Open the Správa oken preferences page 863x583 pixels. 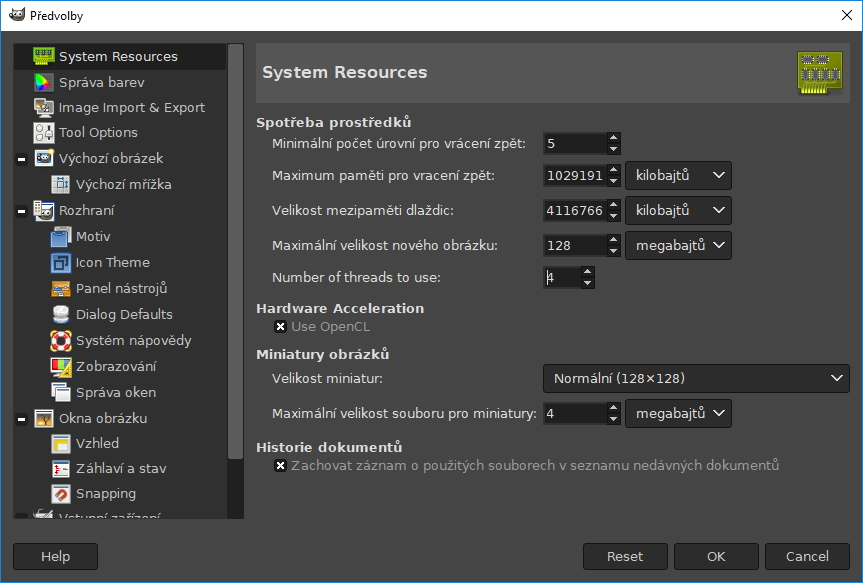click(115, 393)
